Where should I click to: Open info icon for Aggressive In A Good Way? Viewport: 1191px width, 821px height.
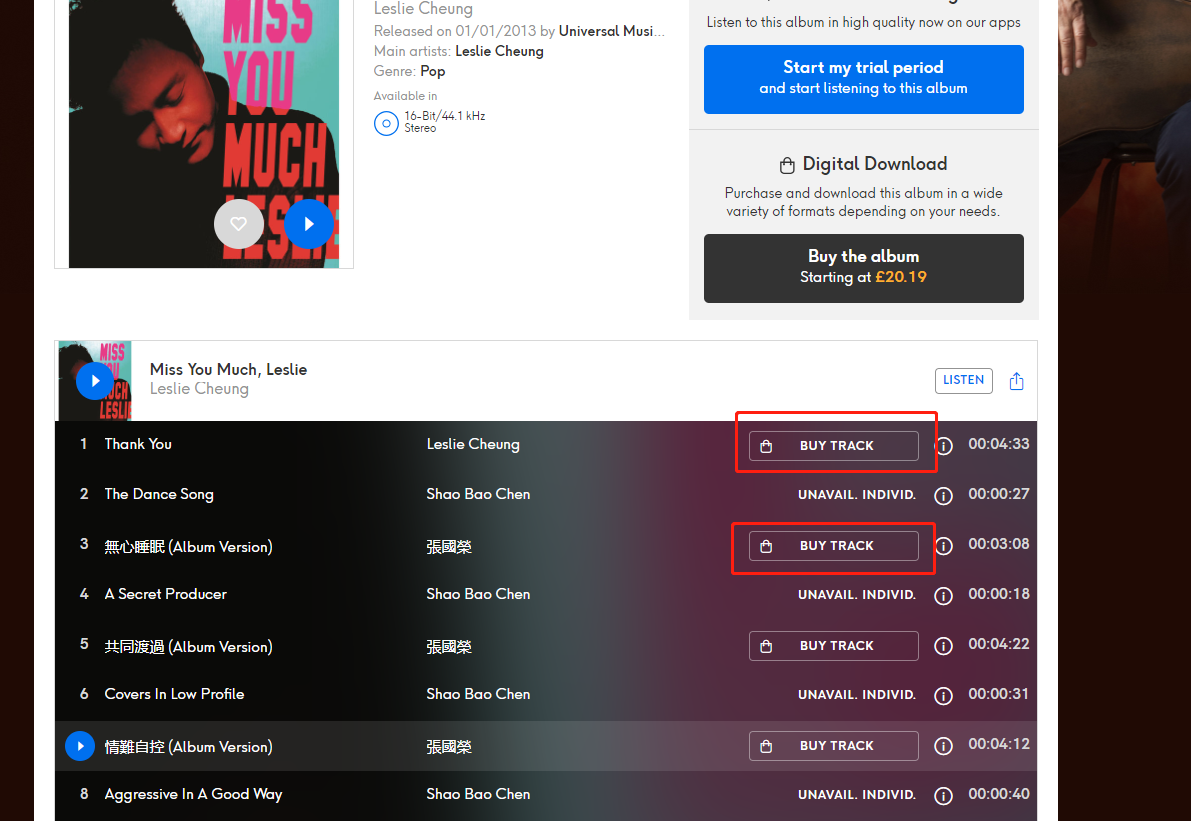tap(943, 796)
